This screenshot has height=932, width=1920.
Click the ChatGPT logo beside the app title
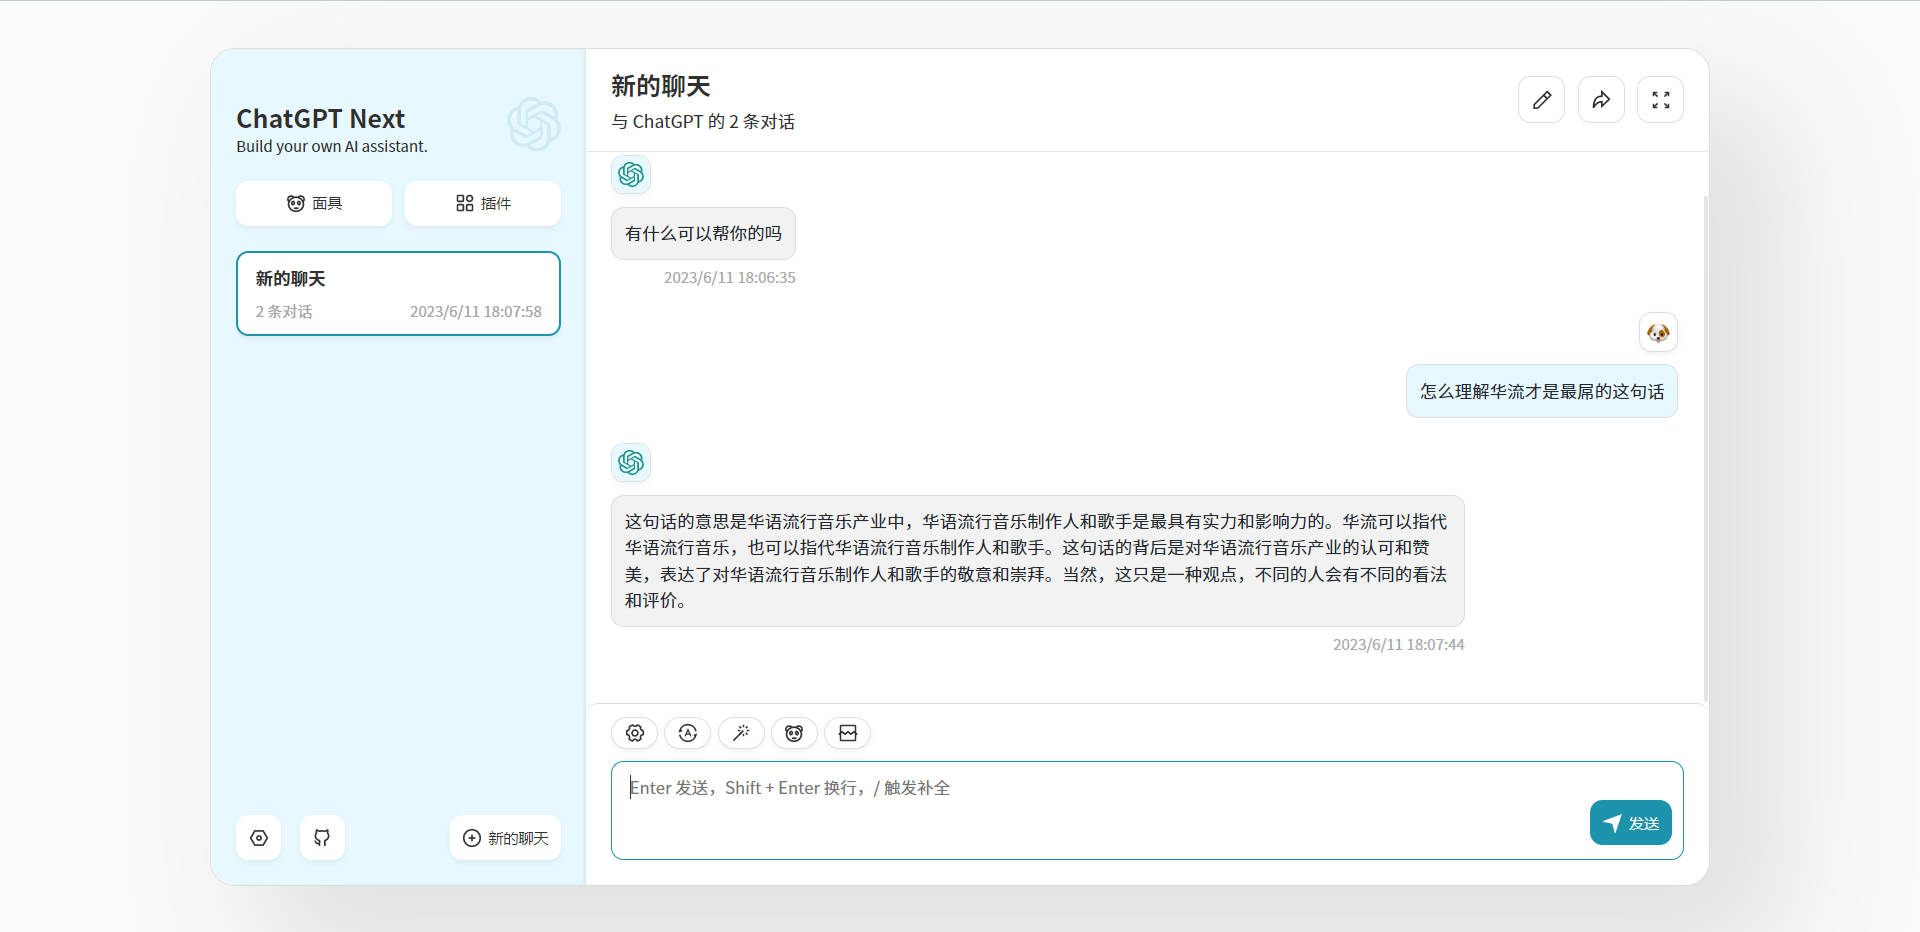pyautogui.click(x=533, y=124)
